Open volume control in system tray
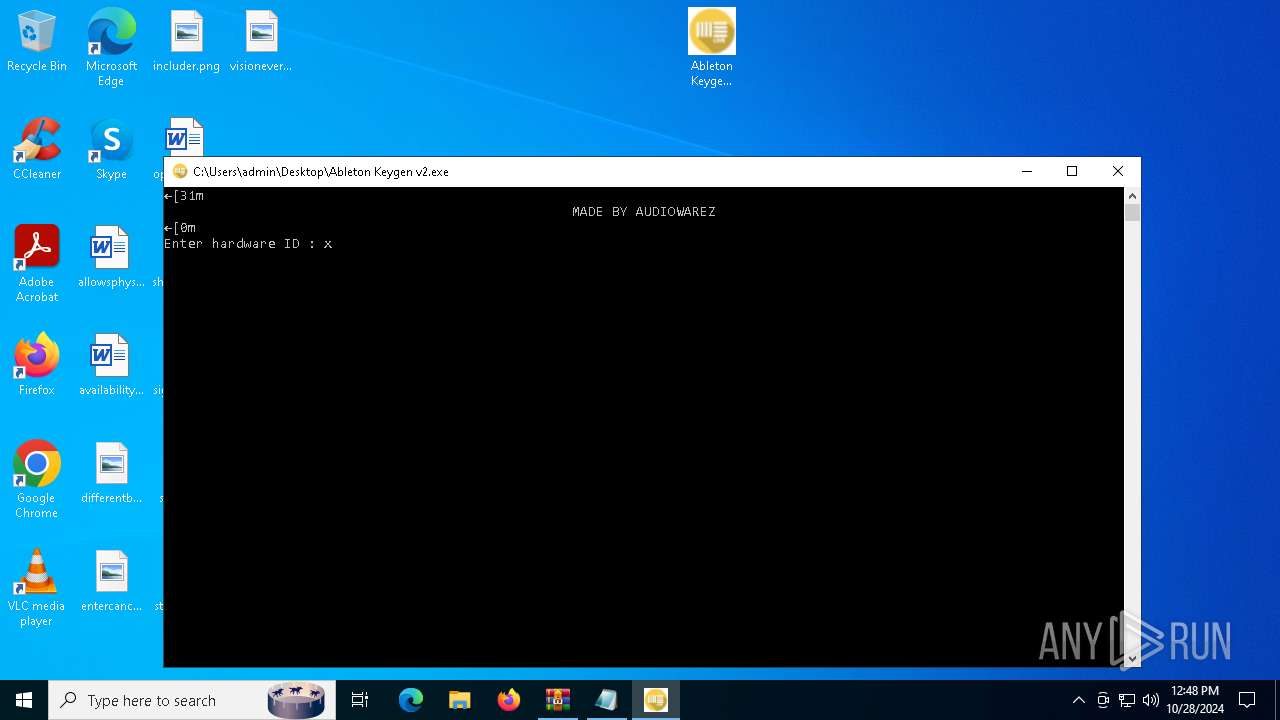Viewport: 1280px width, 720px height. [1151, 700]
